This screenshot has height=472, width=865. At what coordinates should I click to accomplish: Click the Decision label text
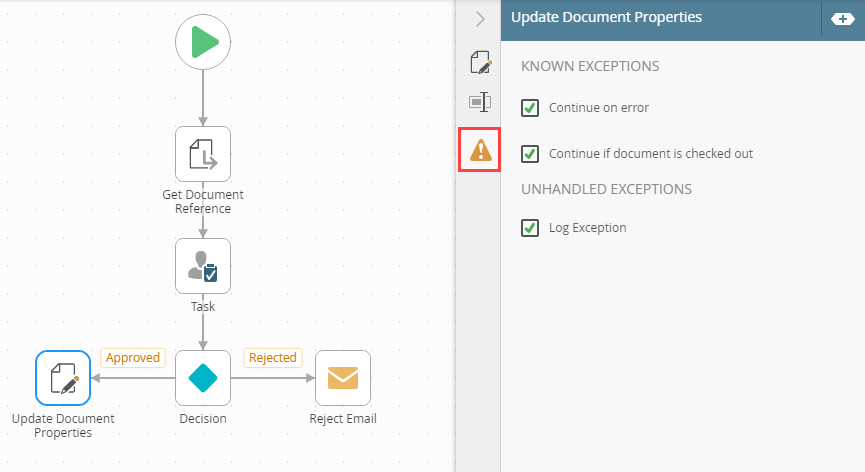pyautogui.click(x=203, y=419)
